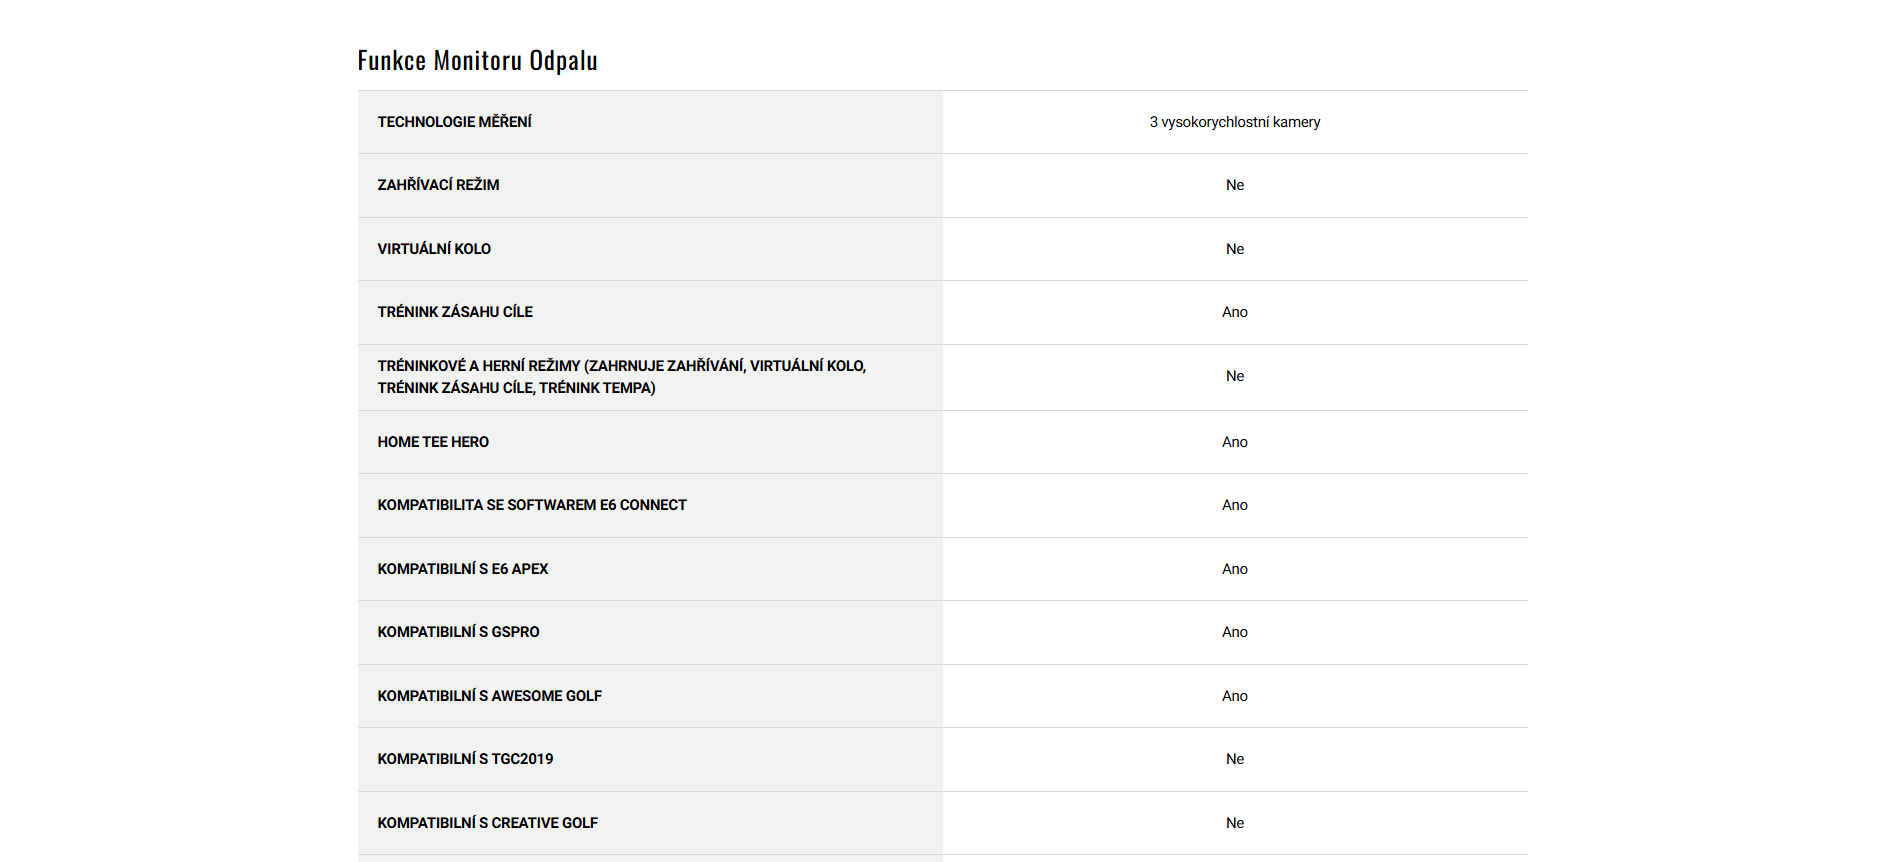Screen dimensions: 1888x862
Task: Click the '3 vysokorychlostní kamery' value
Action: (x=1234, y=122)
